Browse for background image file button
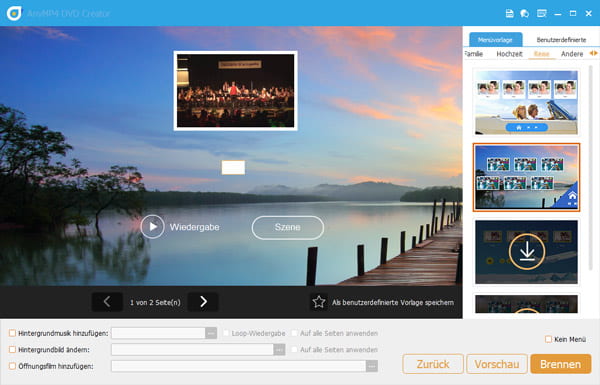Image resolution: width=600 pixels, height=385 pixels. (x=279, y=349)
